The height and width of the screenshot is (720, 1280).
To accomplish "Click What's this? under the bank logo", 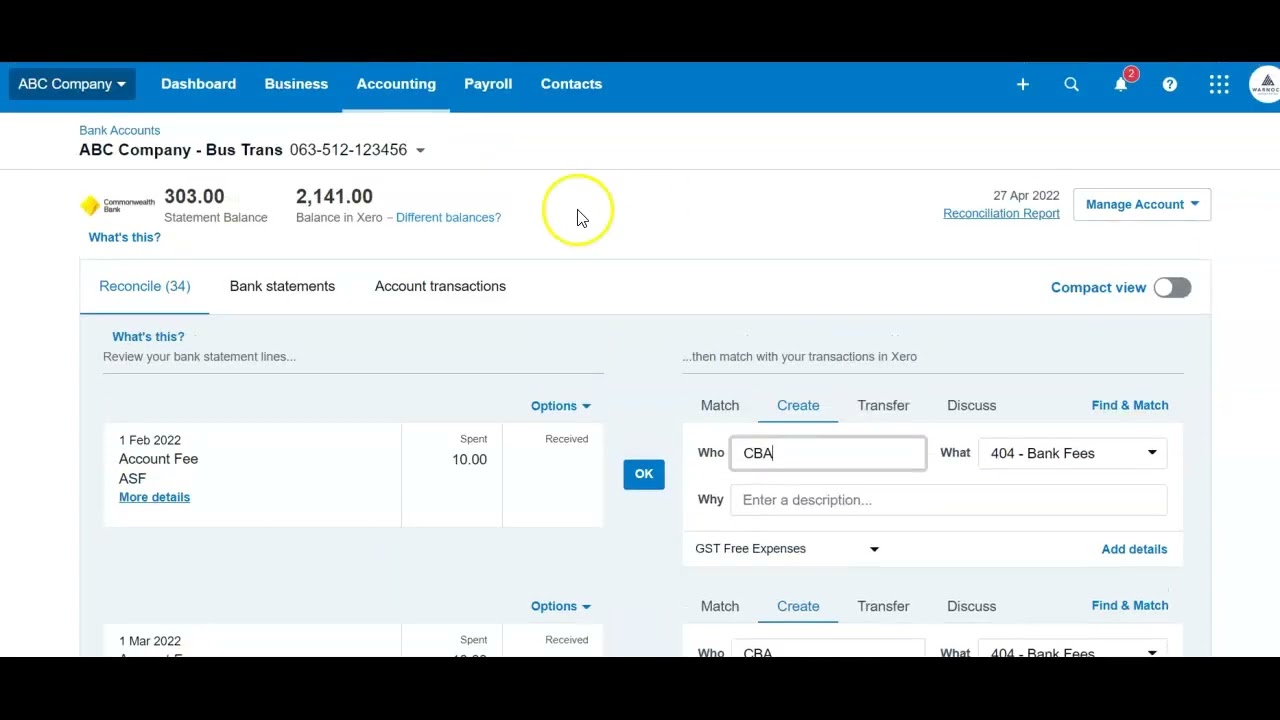I will [x=124, y=237].
